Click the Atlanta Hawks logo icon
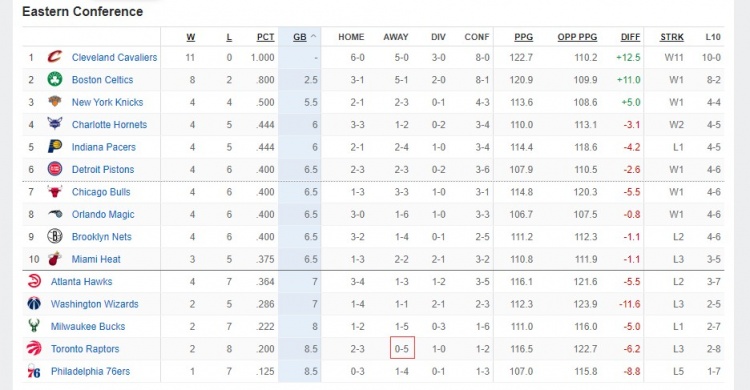The image size is (750, 390). click(34, 281)
